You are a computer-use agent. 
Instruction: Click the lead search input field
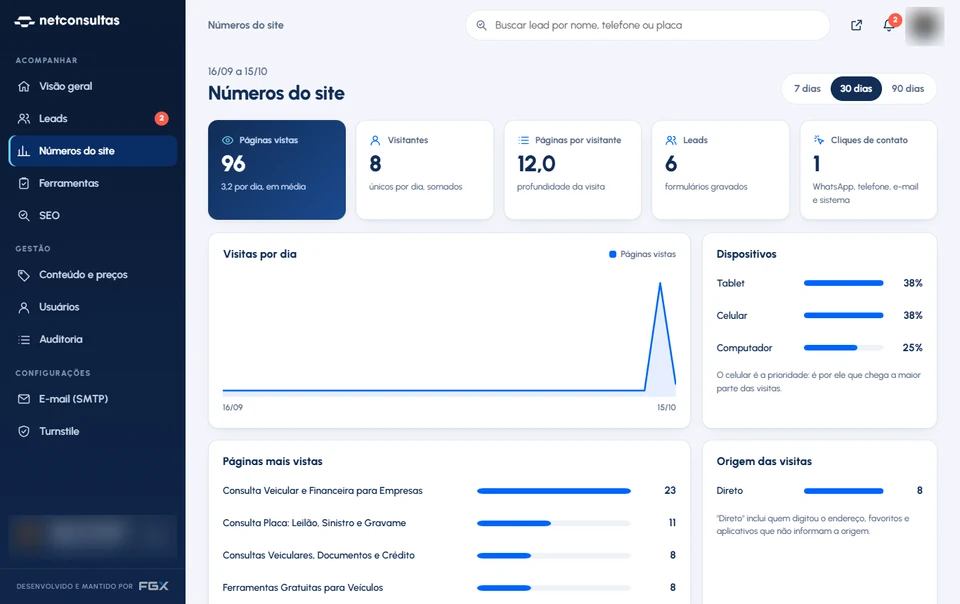[x=648, y=25]
